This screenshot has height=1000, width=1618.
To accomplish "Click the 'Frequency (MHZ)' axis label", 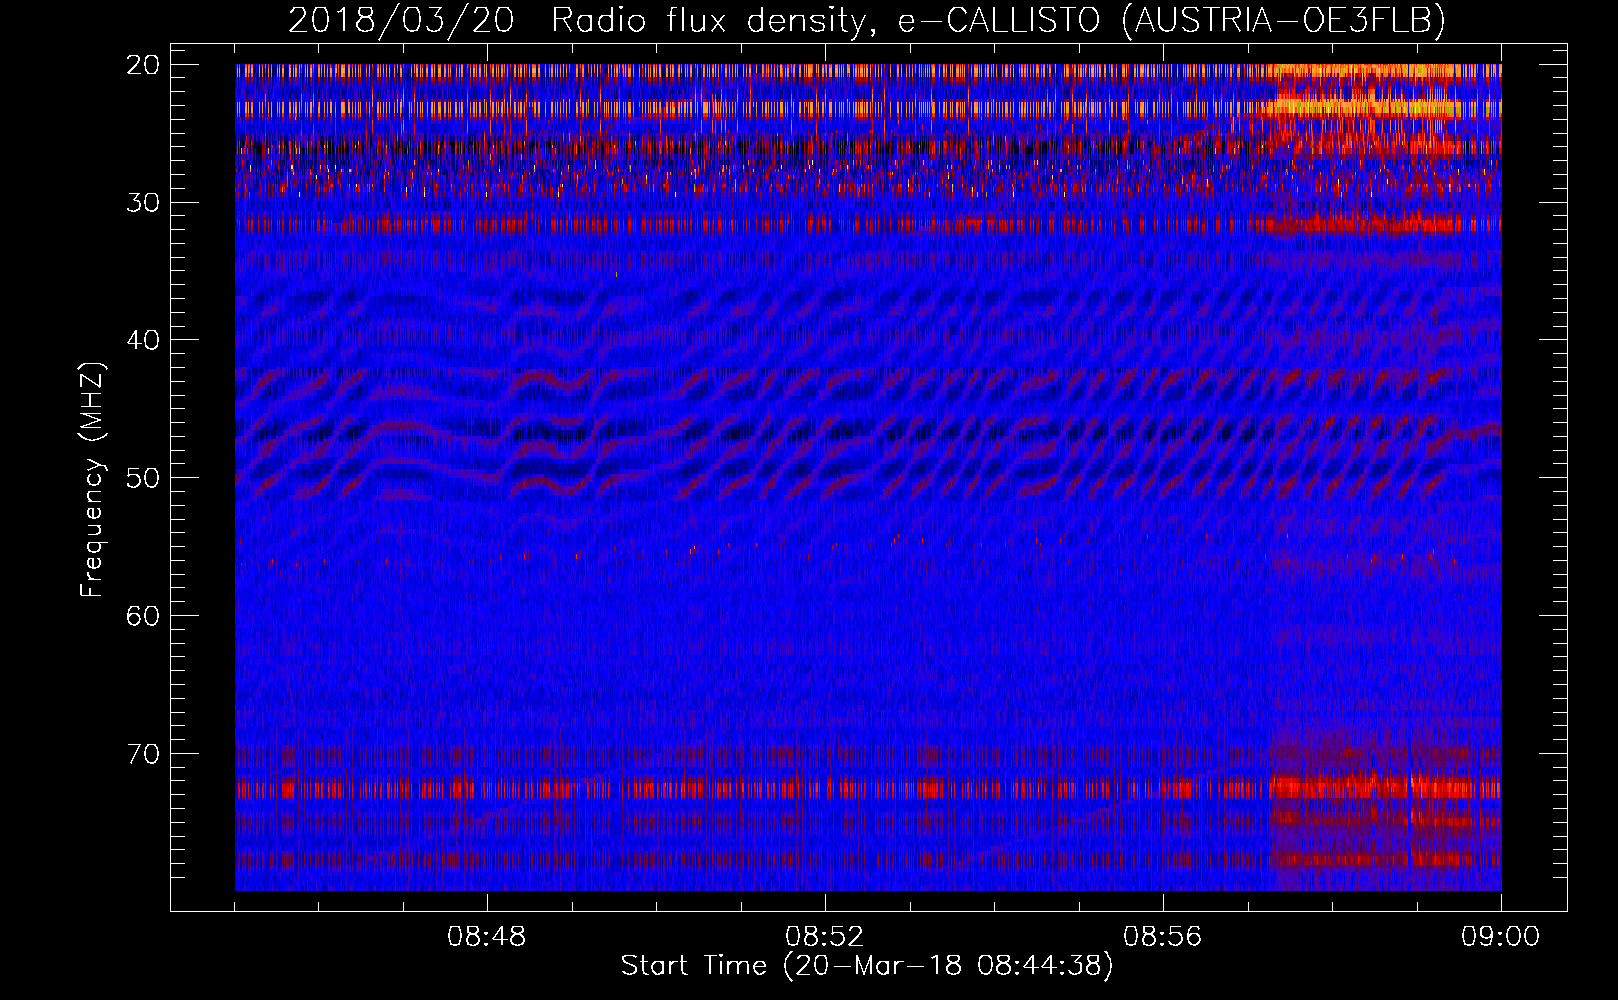I will point(92,480).
